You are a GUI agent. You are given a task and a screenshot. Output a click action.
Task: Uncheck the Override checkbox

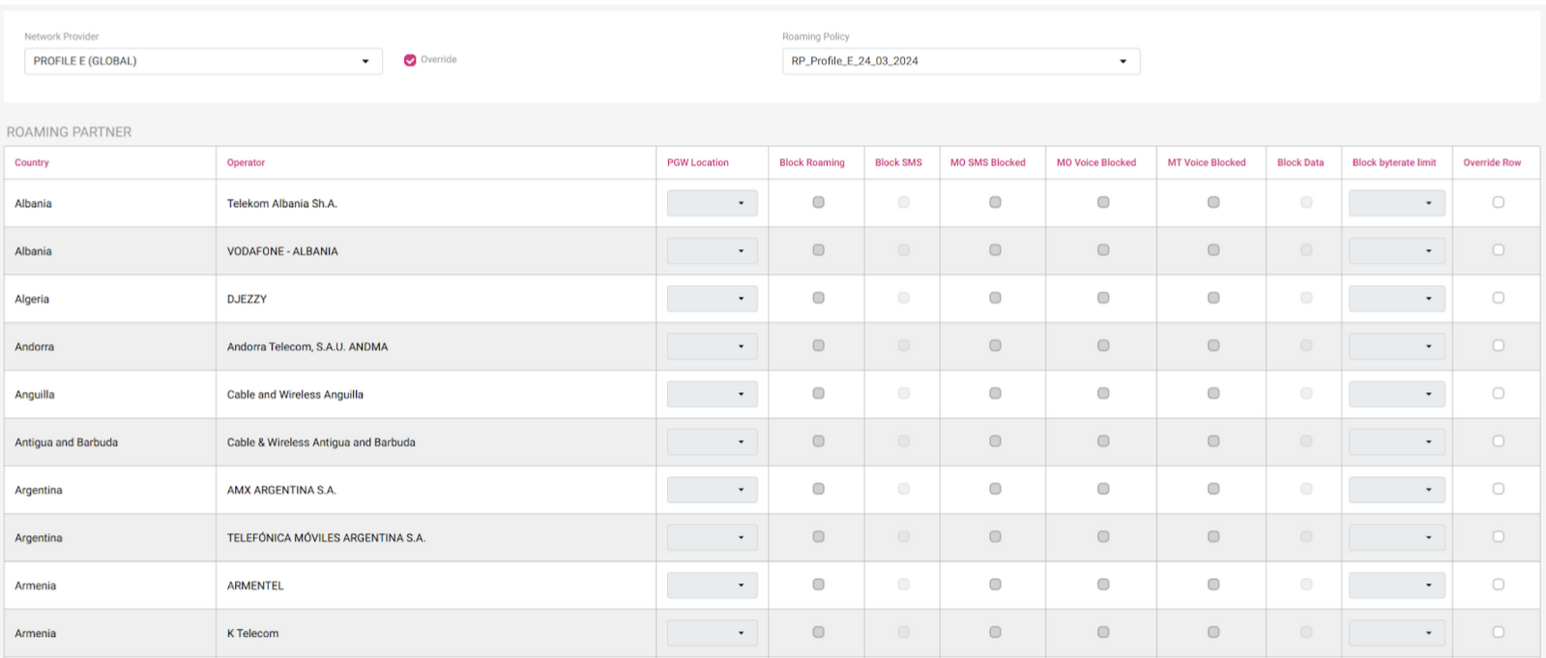(410, 60)
